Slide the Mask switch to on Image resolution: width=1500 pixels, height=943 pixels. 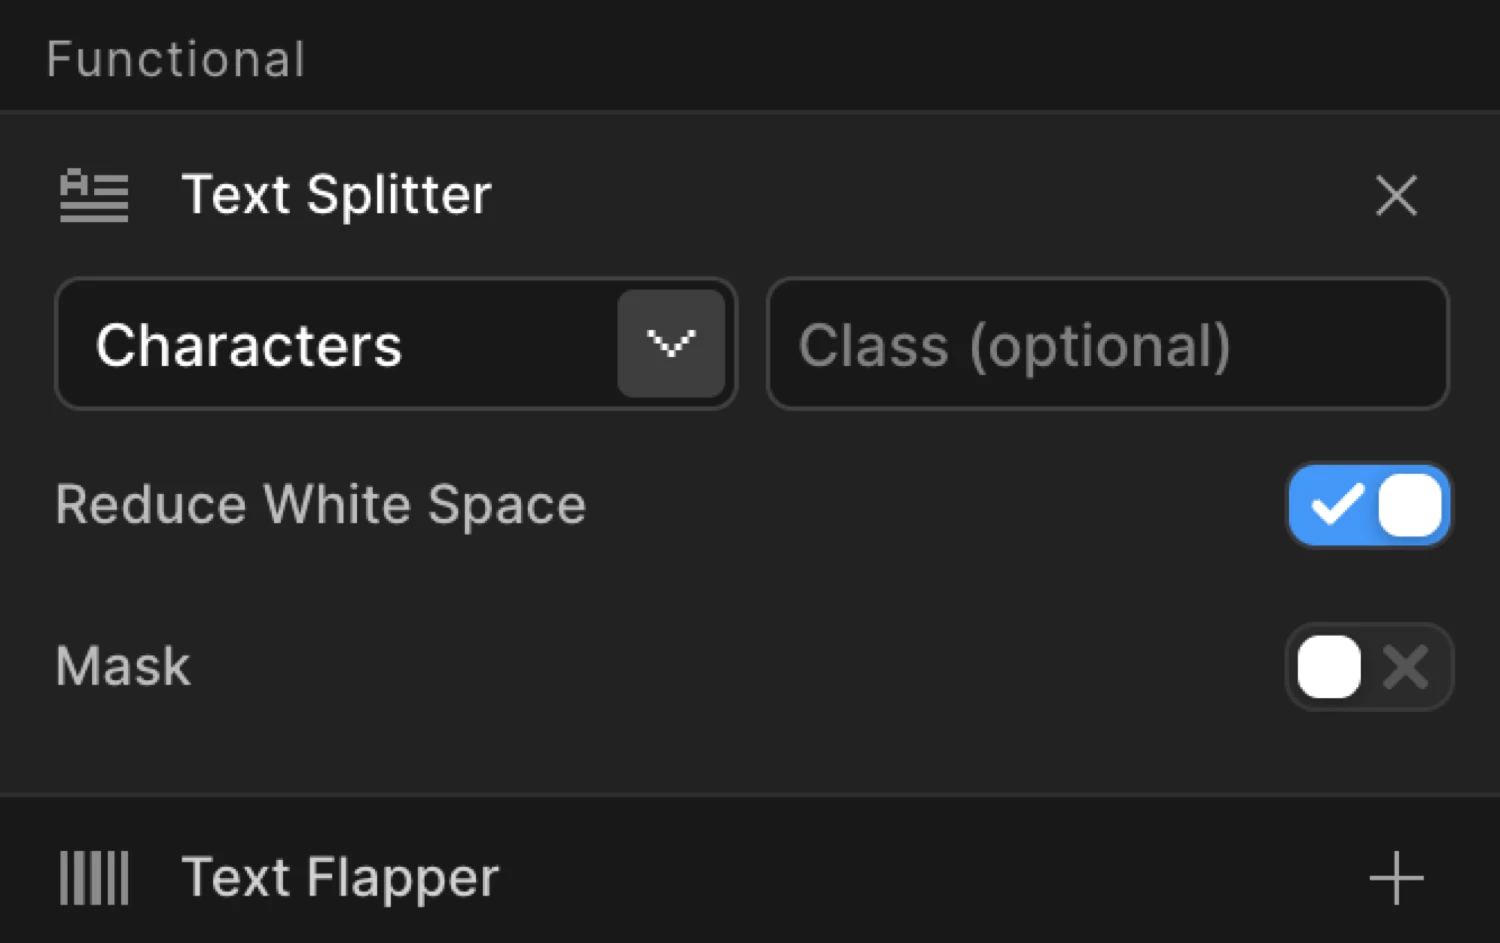pos(1368,667)
